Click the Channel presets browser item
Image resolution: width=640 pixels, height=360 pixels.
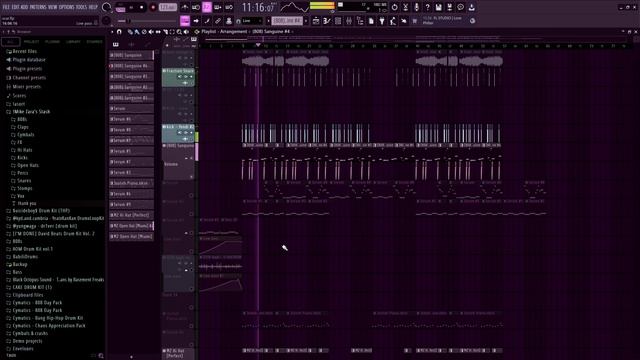[29, 78]
